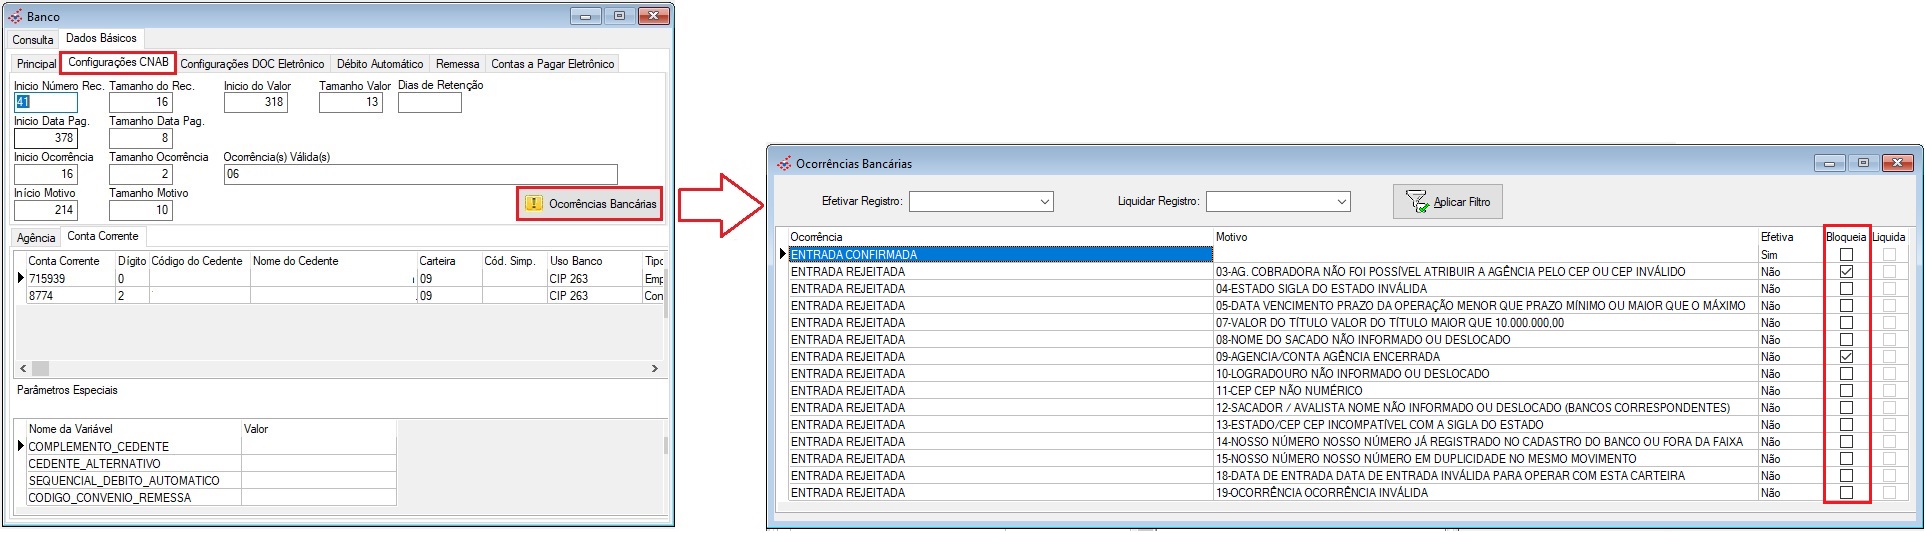
Task: Select the row marker for conta 715939
Action: [x=20, y=278]
